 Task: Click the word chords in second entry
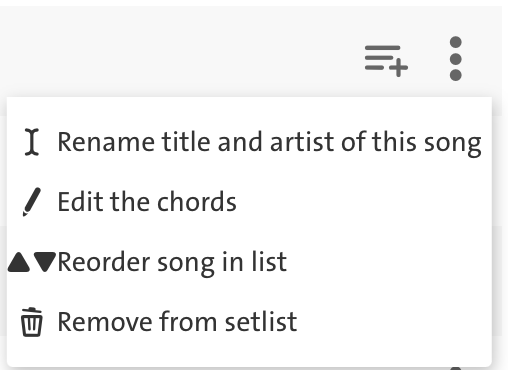point(197,202)
